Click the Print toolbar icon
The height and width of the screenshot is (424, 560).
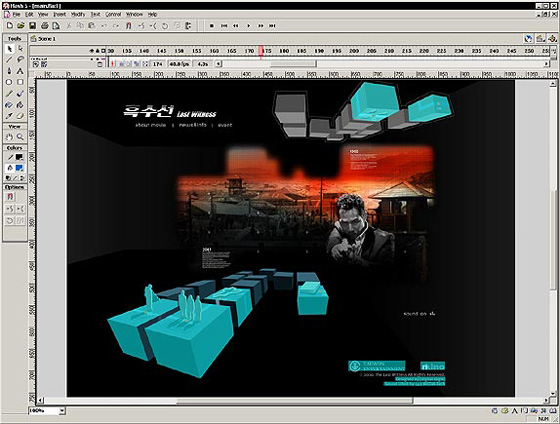pos(45,26)
